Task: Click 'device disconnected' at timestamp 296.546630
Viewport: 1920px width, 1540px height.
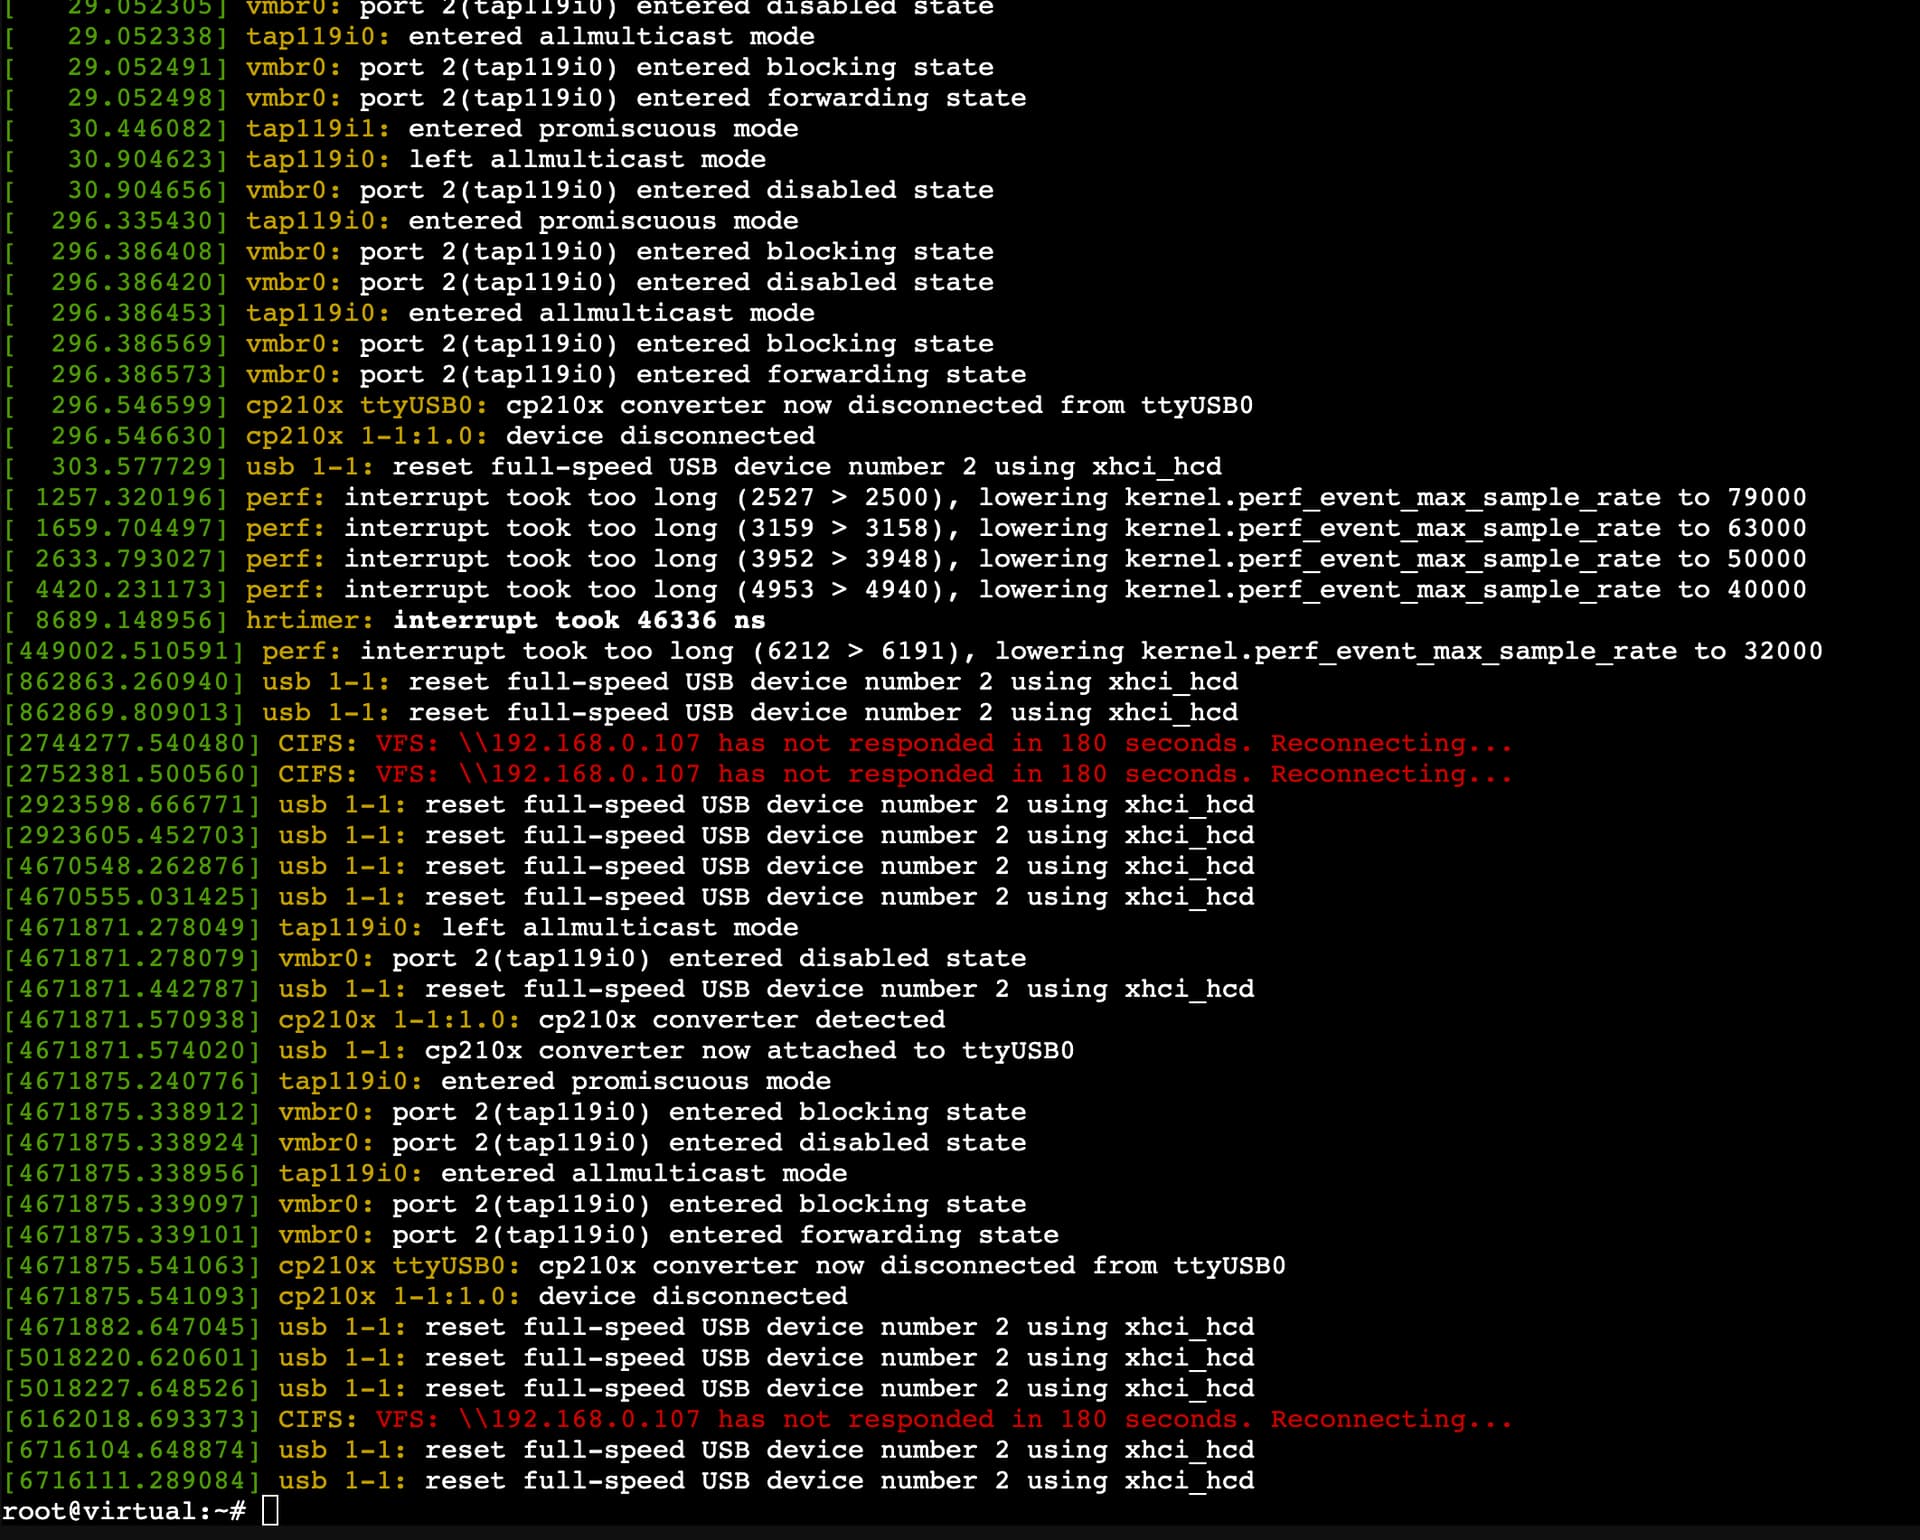Action: (x=660, y=436)
